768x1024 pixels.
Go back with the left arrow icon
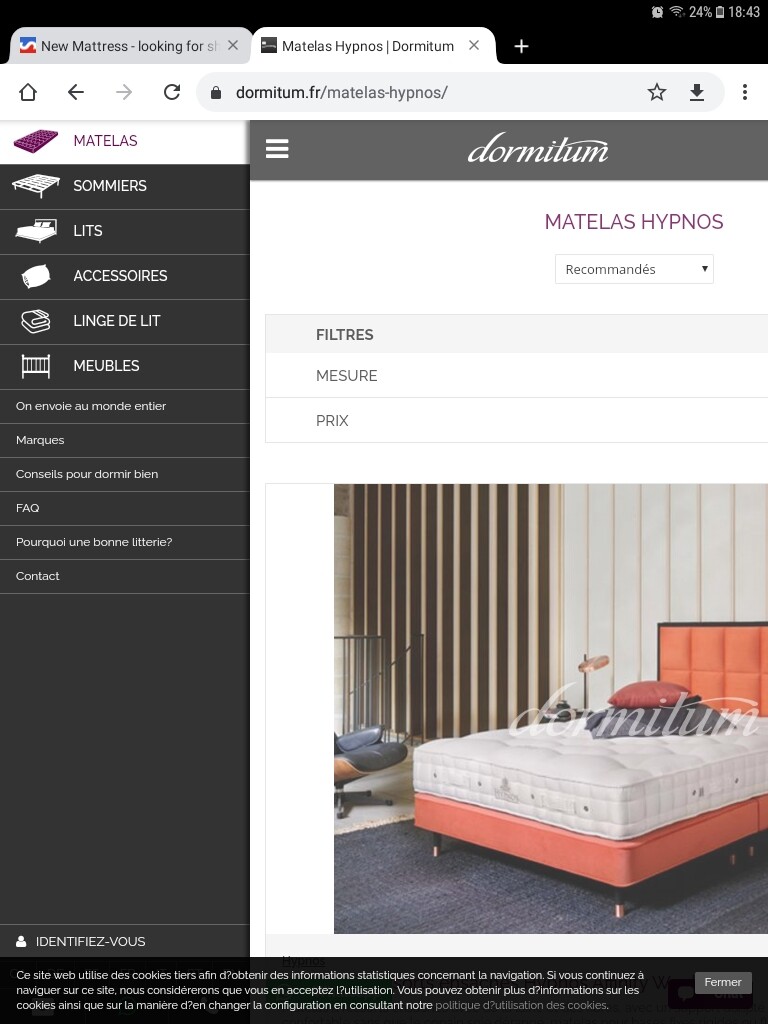pyautogui.click(x=76, y=92)
